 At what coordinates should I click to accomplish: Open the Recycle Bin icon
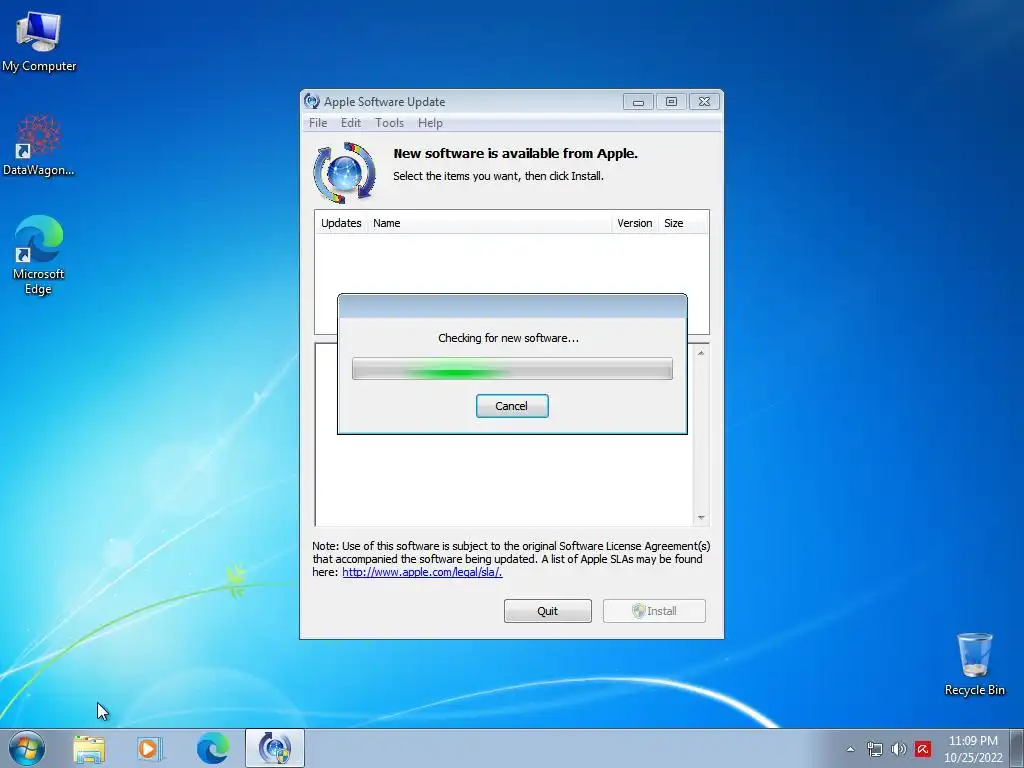pyautogui.click(x=974, y=664)
